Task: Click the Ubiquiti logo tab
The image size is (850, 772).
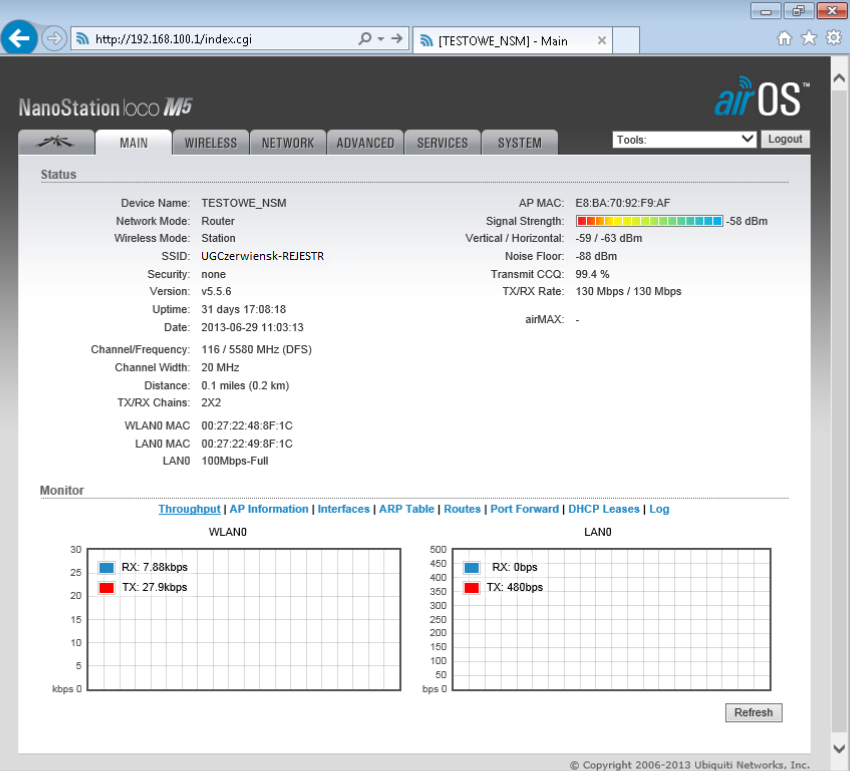Action: [56, 142]
